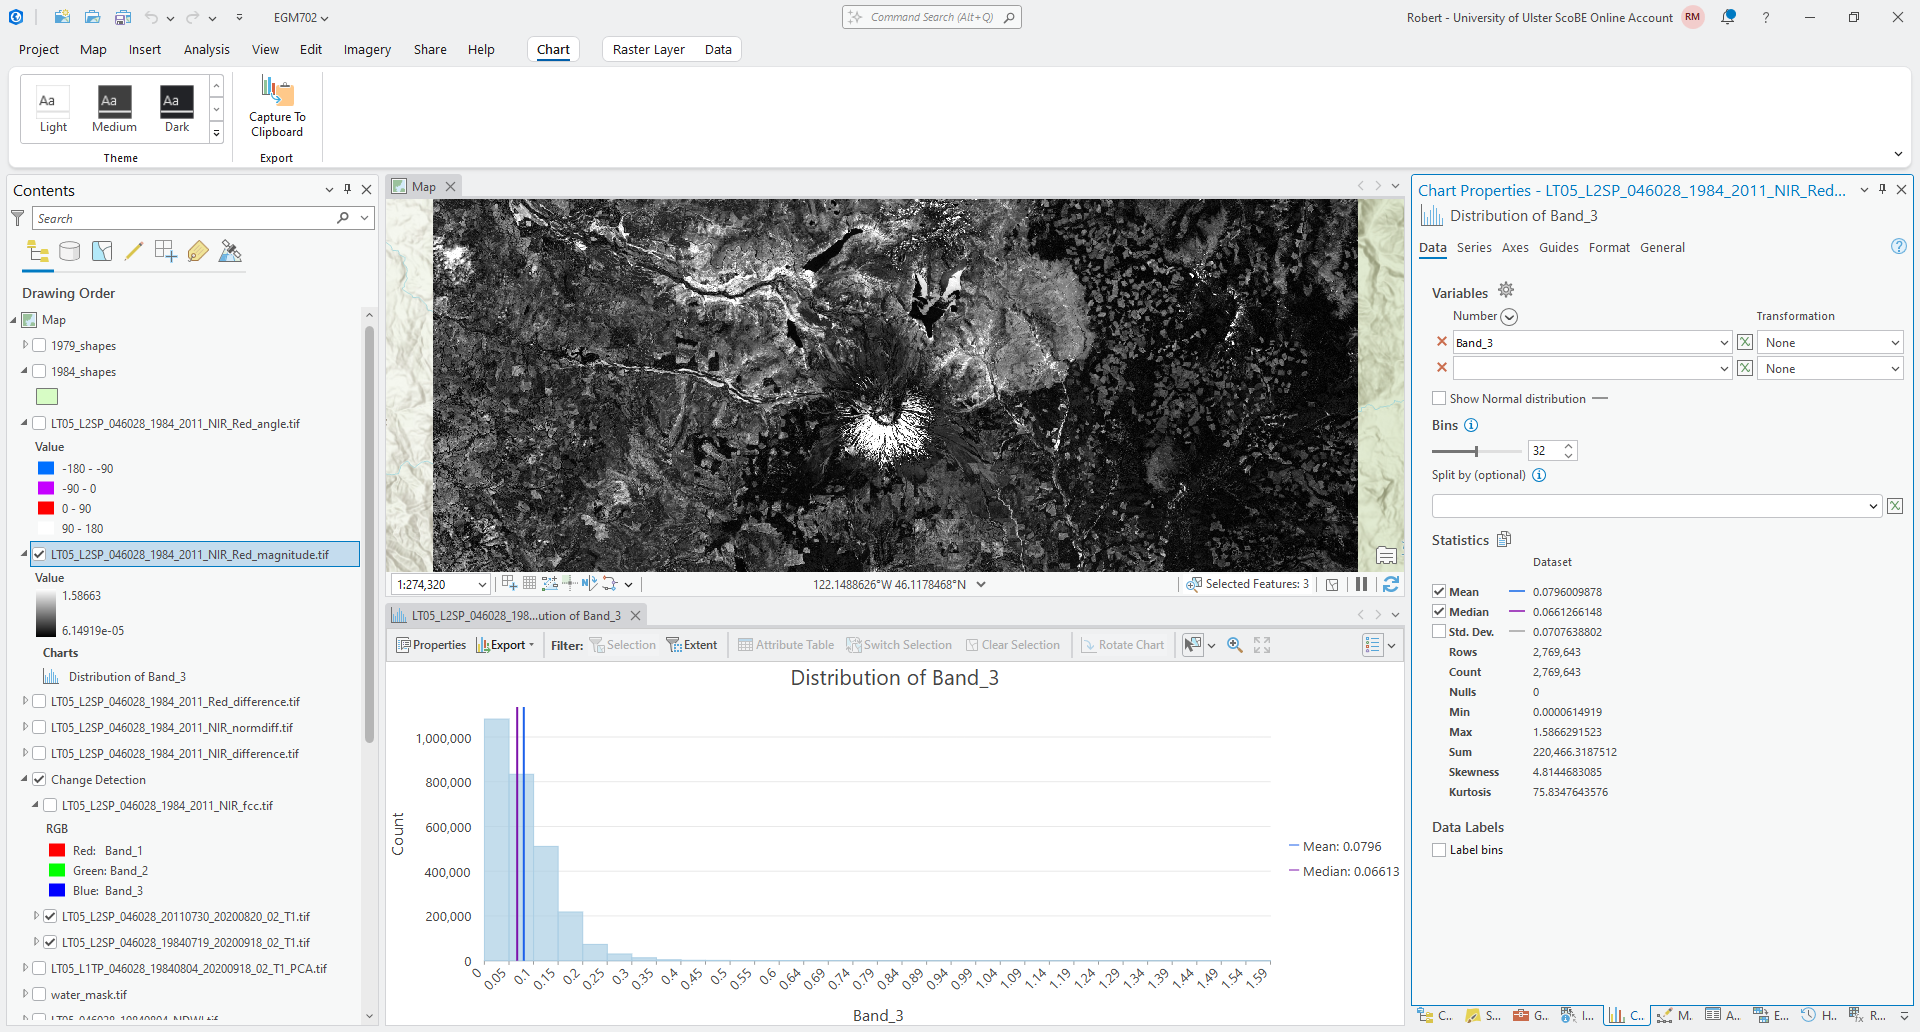The width and height of the screenshot is (1920, 1032).
Task: Open the map scale 1:274,320 dropdown
Action: [482, 585]
